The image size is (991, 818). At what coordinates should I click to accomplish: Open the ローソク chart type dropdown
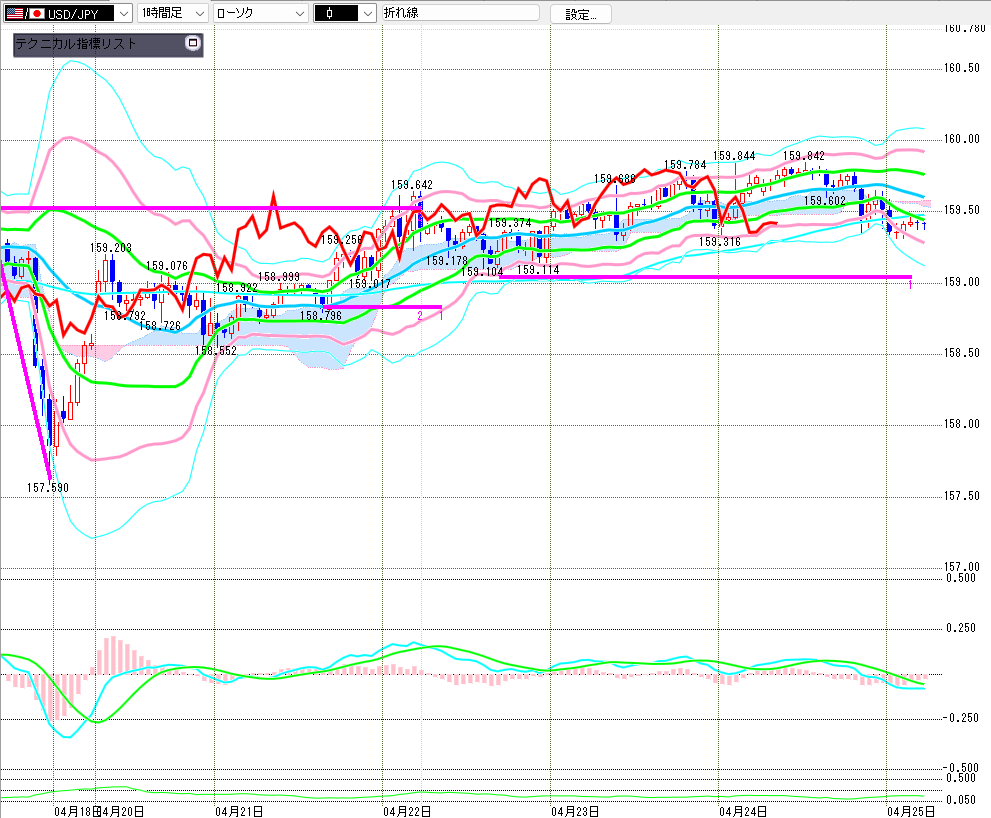tap(296, 13)
